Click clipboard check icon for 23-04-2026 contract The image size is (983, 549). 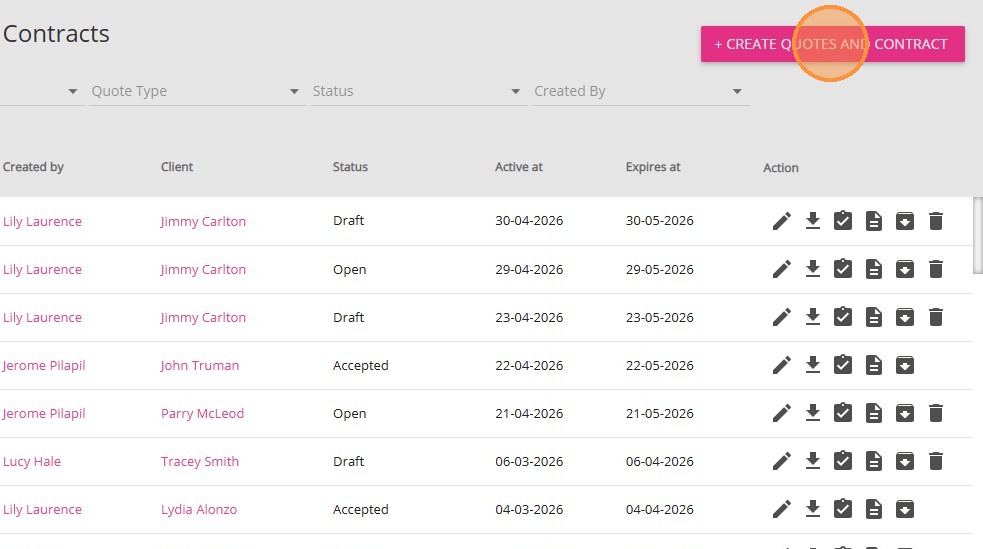pyautogui.click(x=843, y=317)
